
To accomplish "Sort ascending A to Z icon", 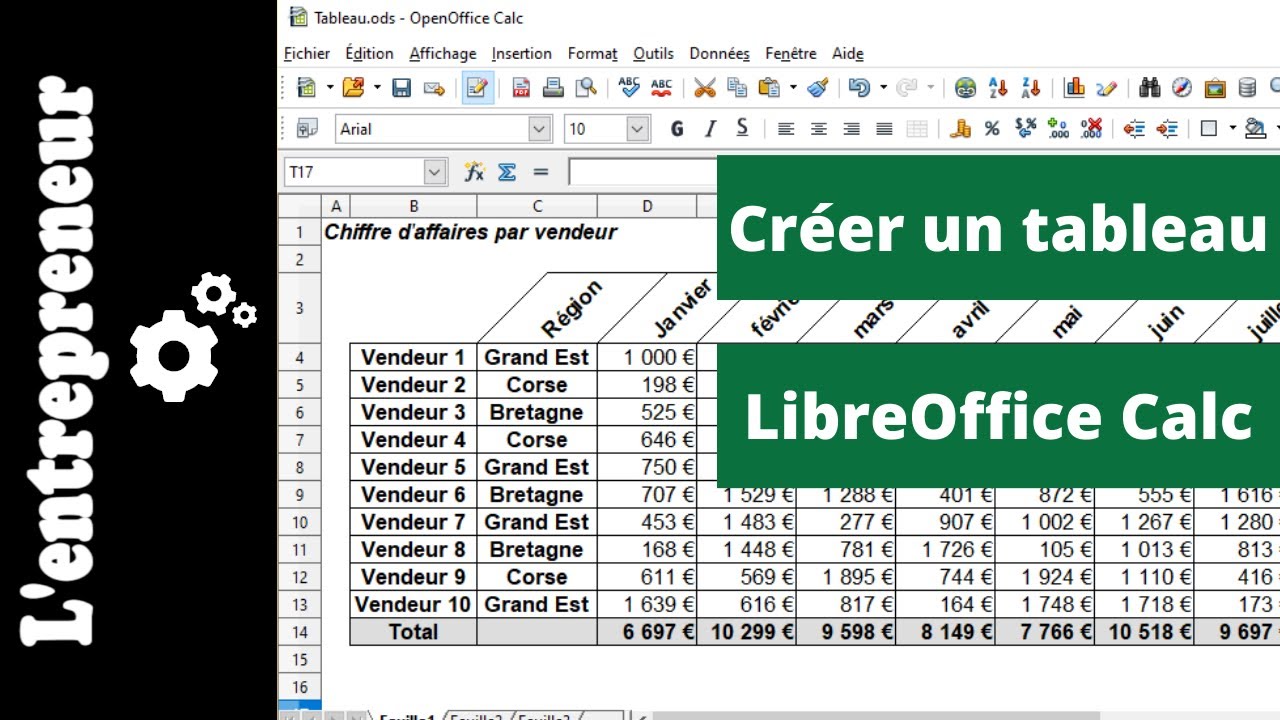I will pyautogui.click(x=997, y=88).
